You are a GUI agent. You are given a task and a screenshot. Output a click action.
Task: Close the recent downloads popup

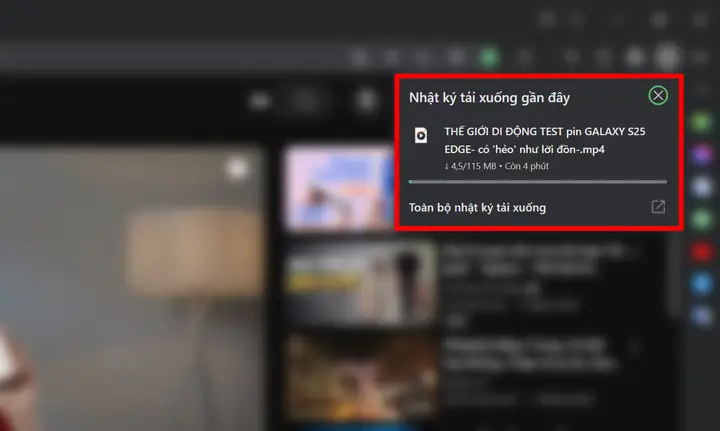(658, 95)
